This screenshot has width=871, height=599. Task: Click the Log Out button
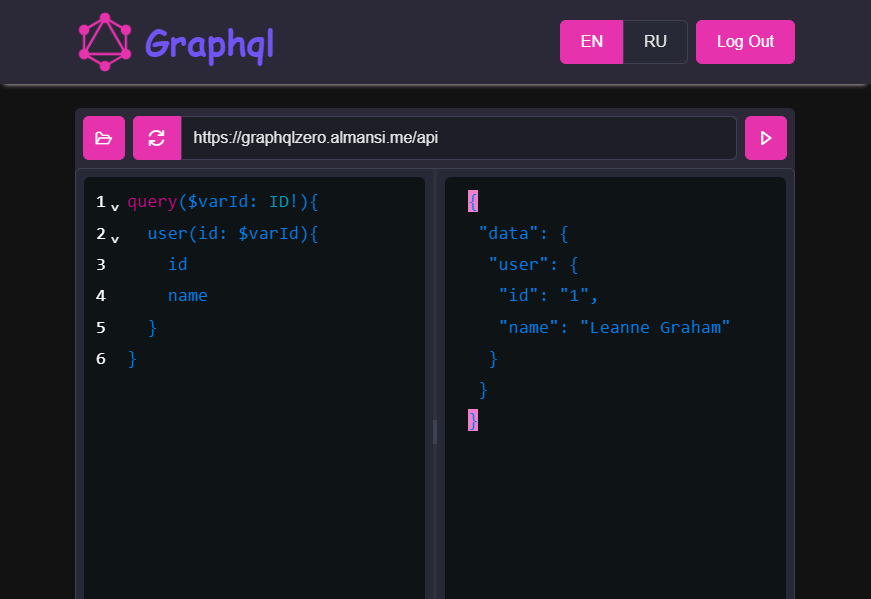pyautogui.click(x=744, y=41)
